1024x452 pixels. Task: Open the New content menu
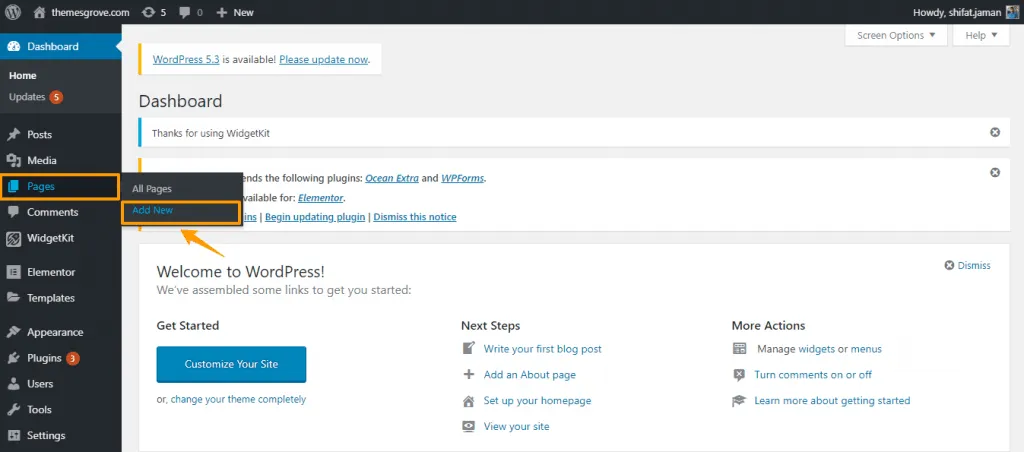[x=235, y=12]
